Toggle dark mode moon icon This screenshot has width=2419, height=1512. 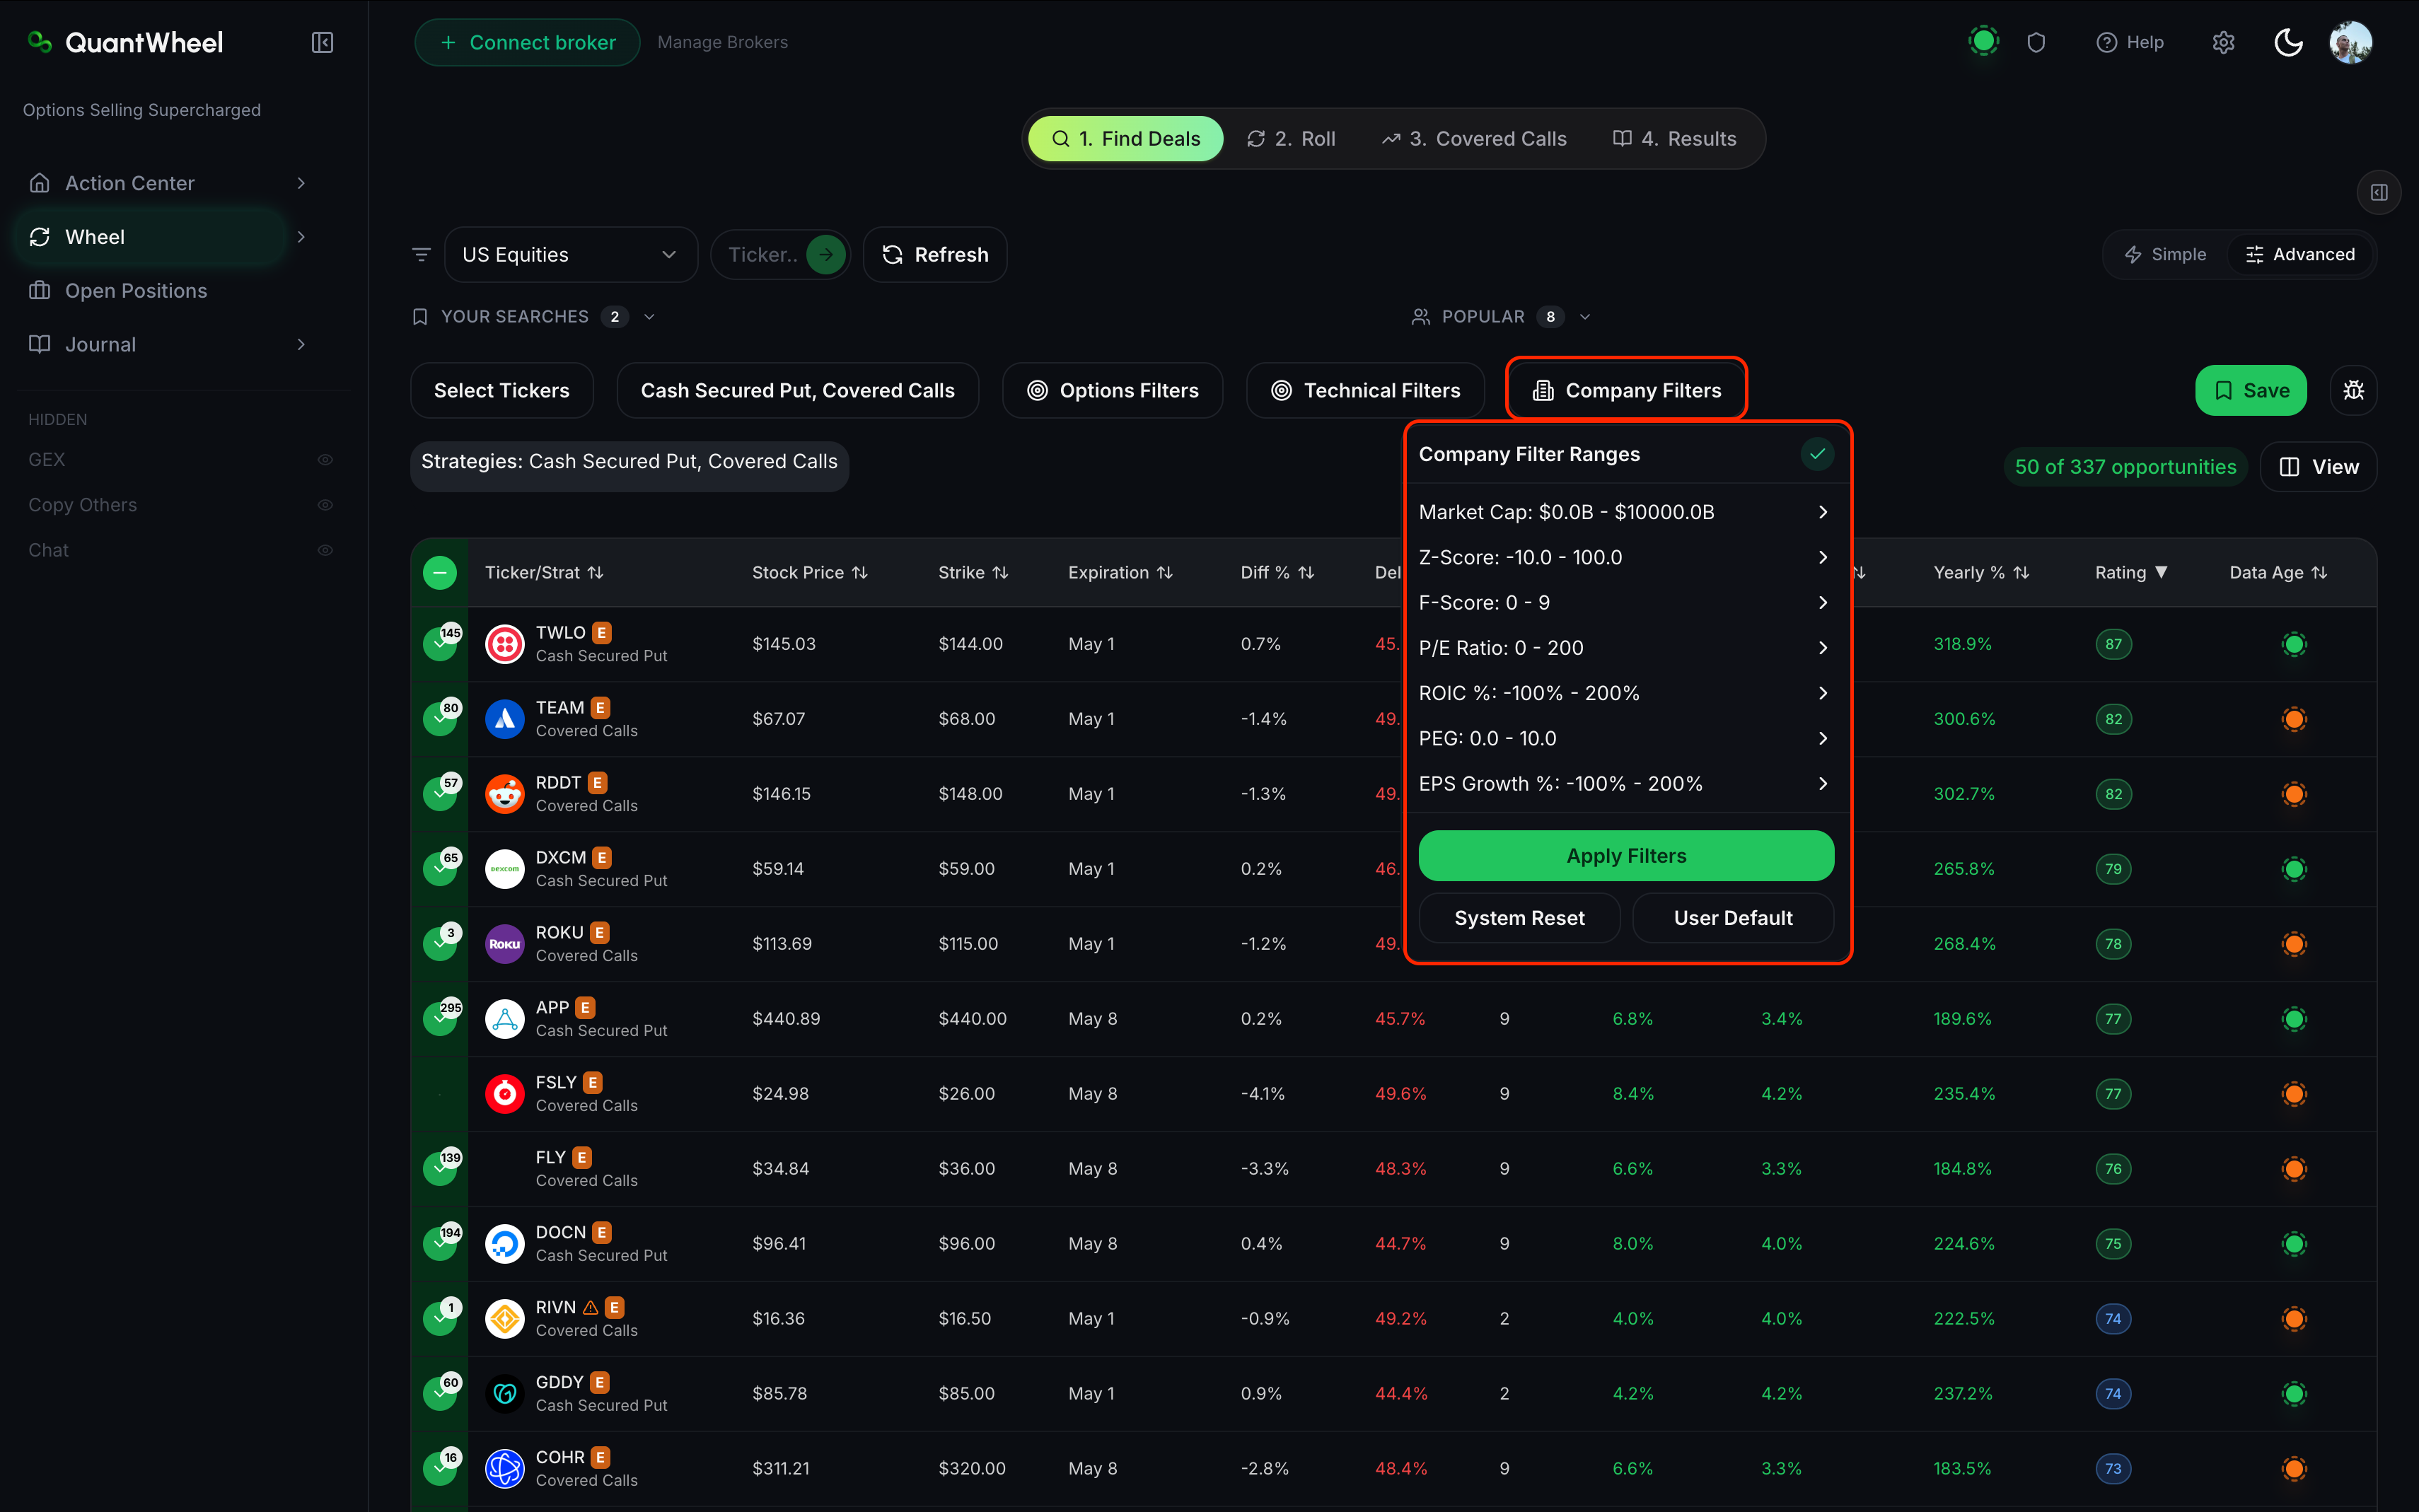[2288, 42]
